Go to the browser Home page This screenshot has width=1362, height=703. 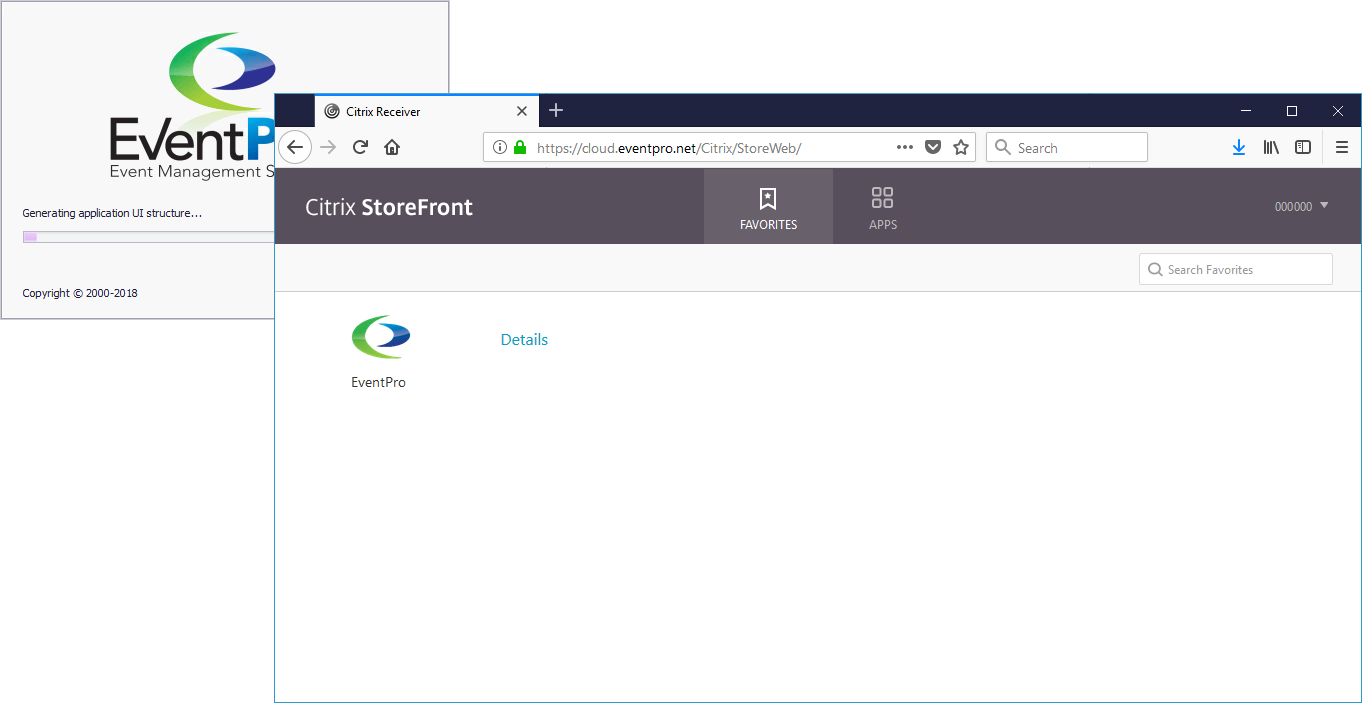(392, 147)
